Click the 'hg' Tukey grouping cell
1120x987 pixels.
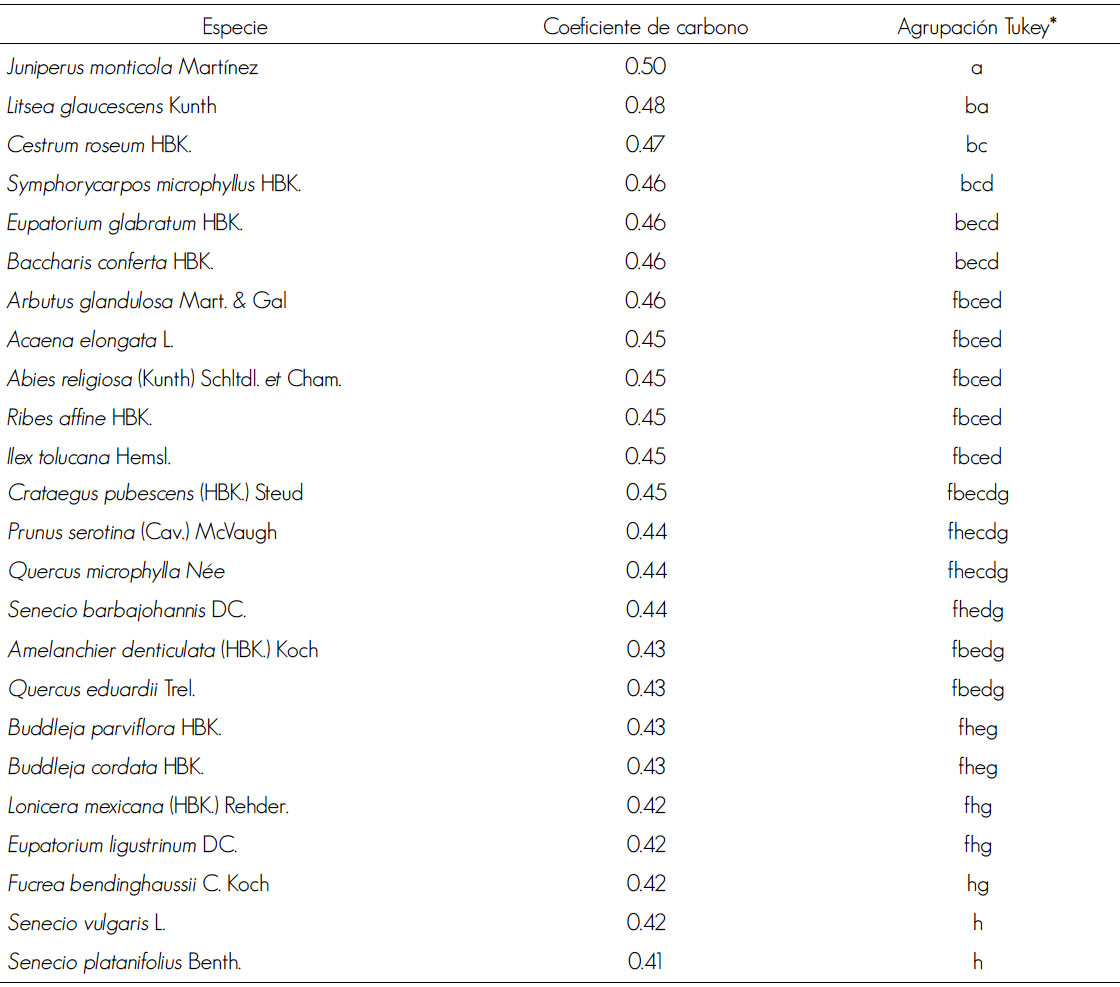click(977, 884)
